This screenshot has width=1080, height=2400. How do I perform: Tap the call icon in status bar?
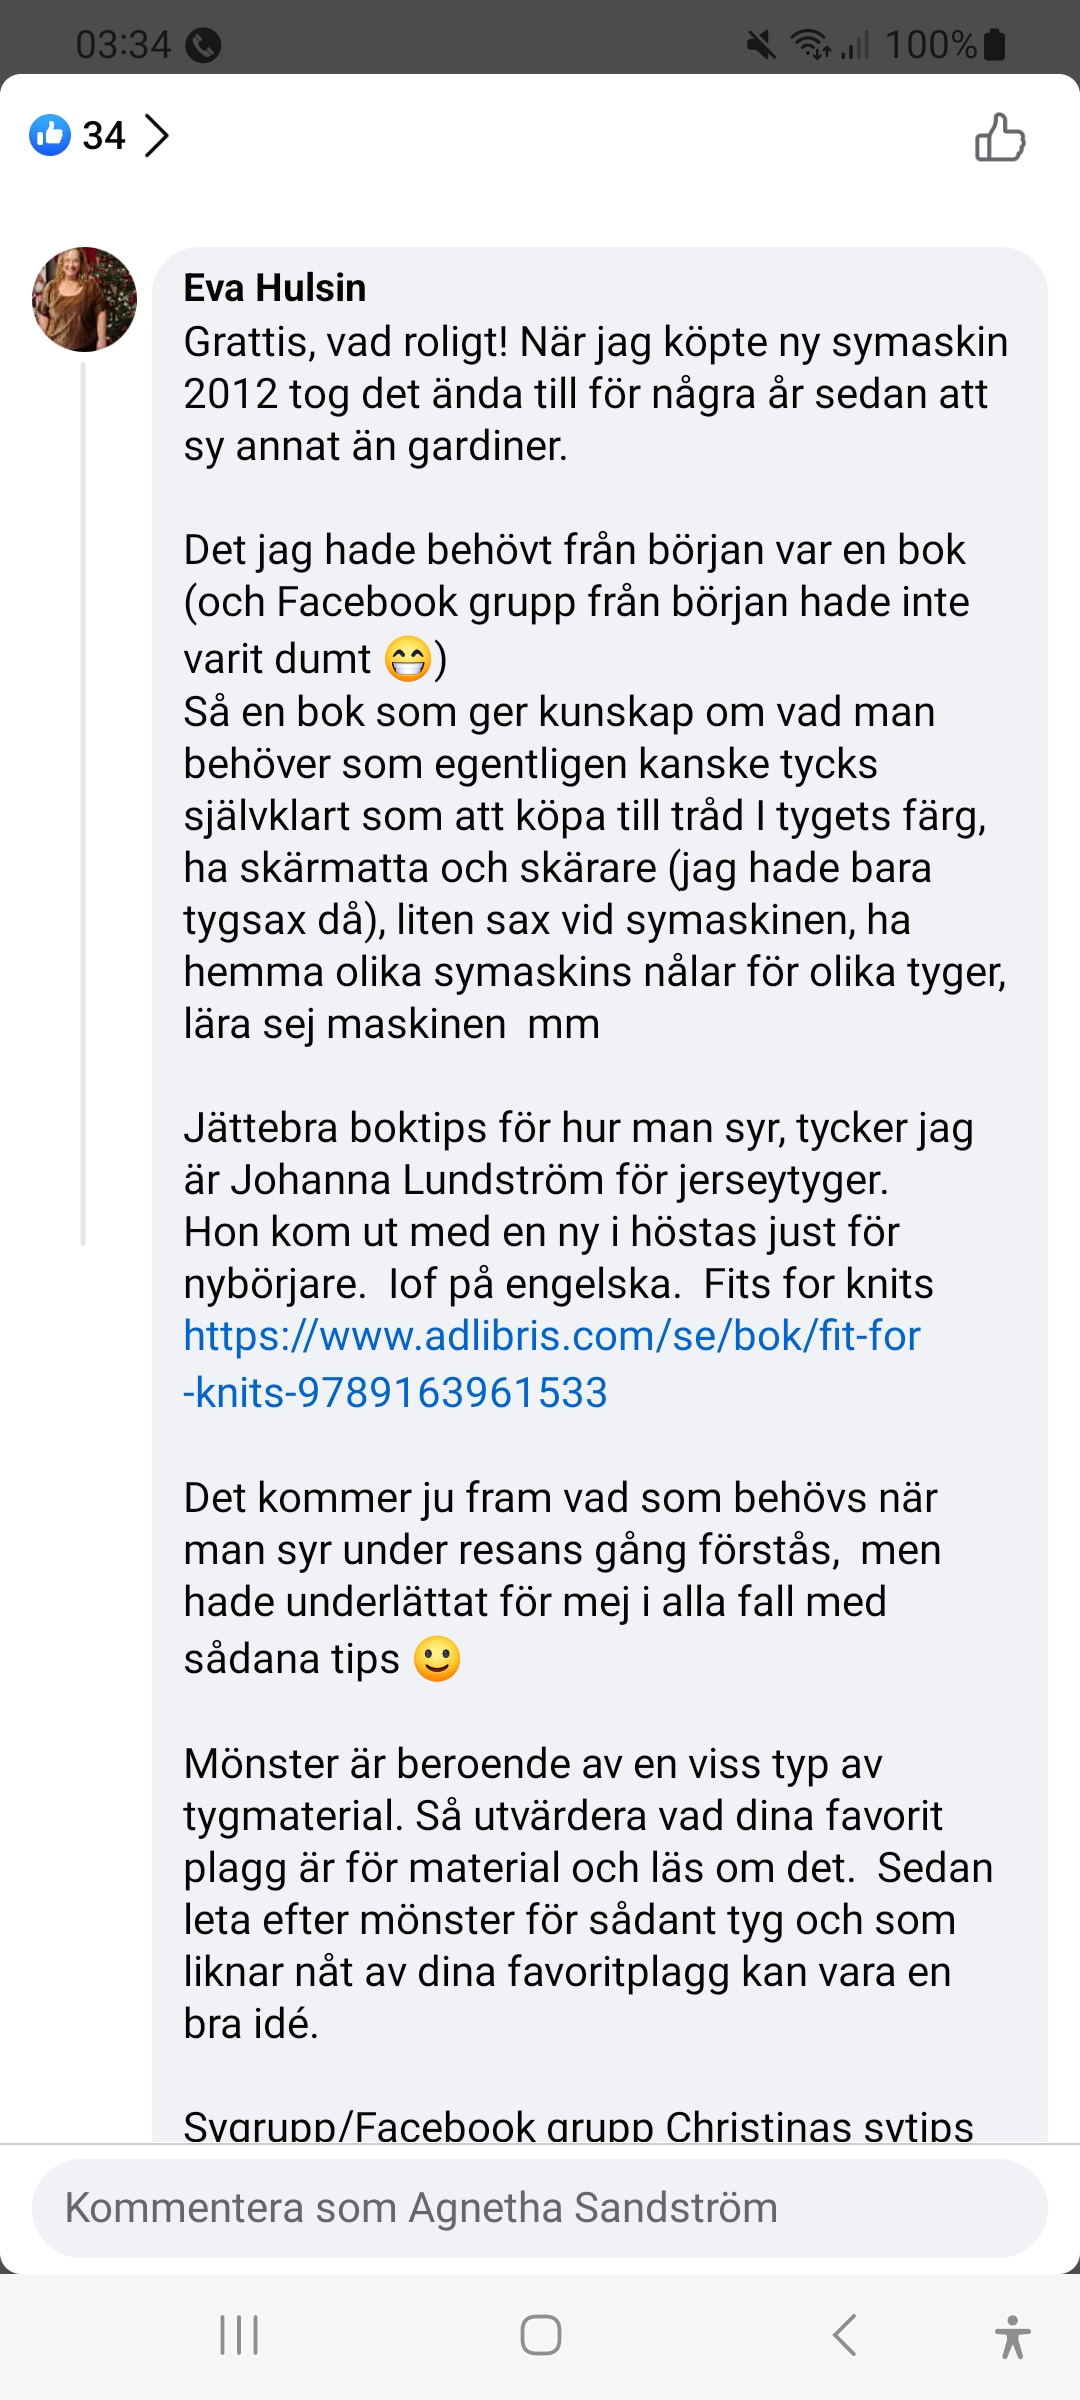point(204,45)
